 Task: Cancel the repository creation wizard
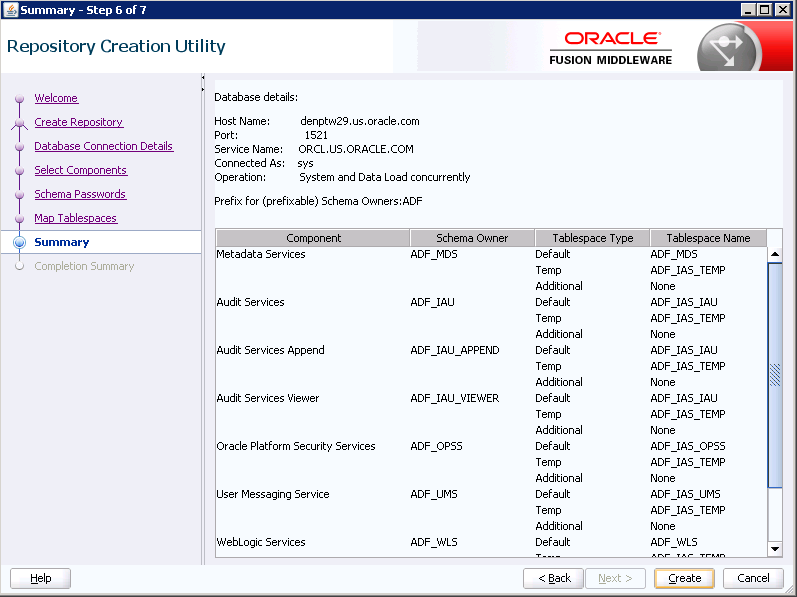[753, 578]
